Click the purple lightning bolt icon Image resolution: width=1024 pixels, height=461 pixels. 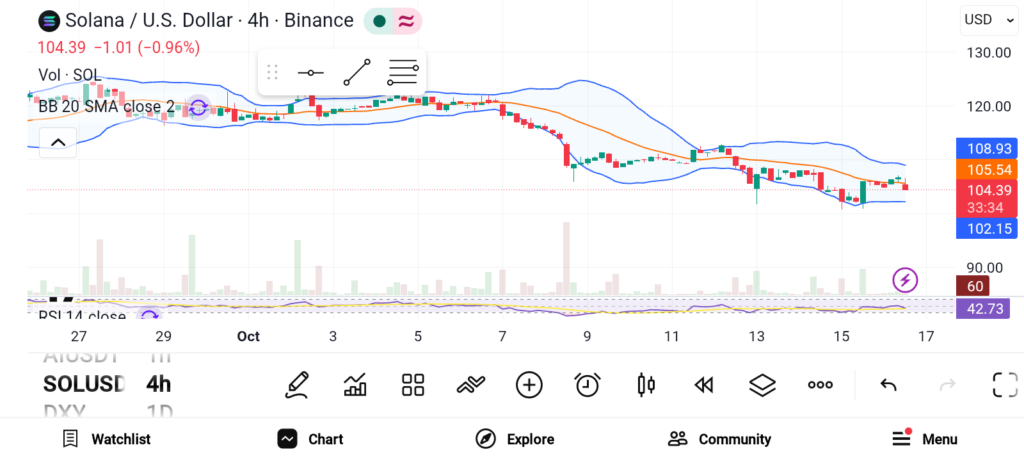point(905,280)
